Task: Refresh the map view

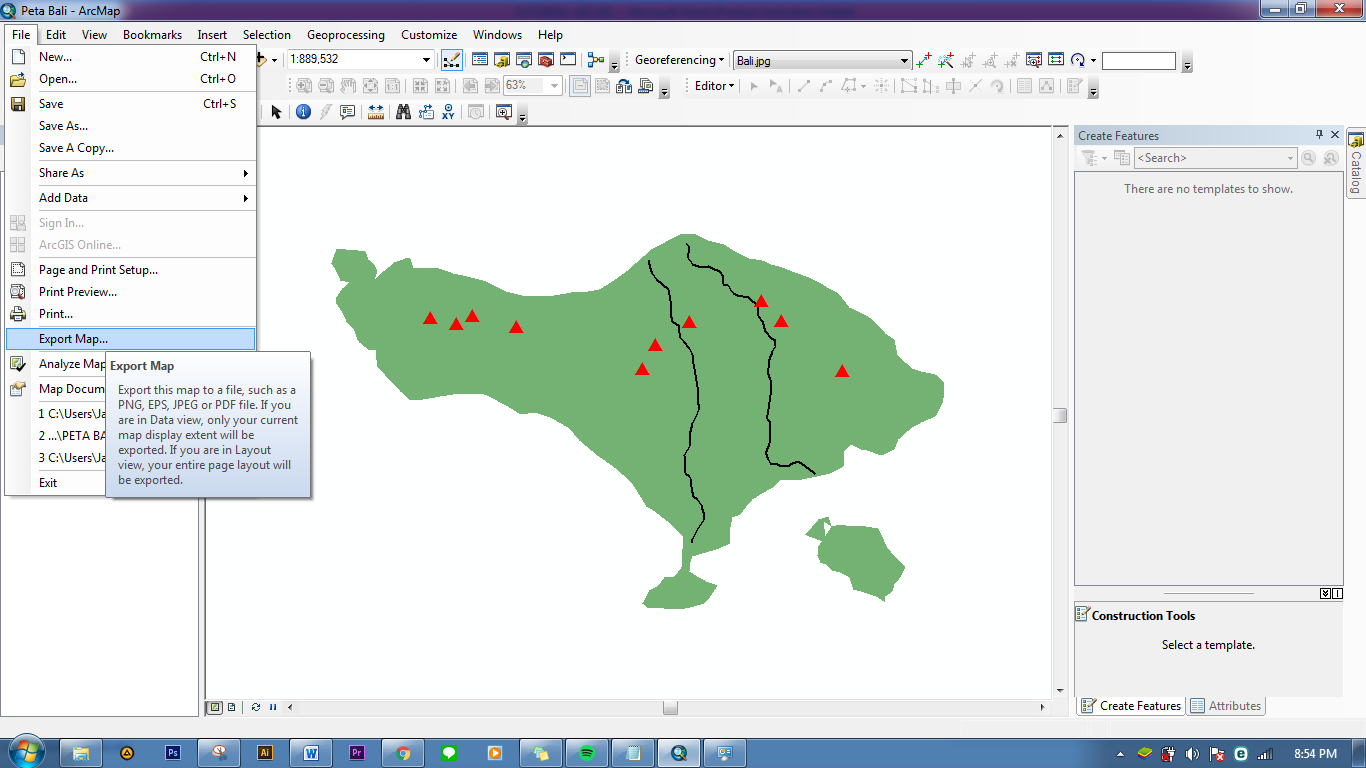Action: tap(257, 707)
